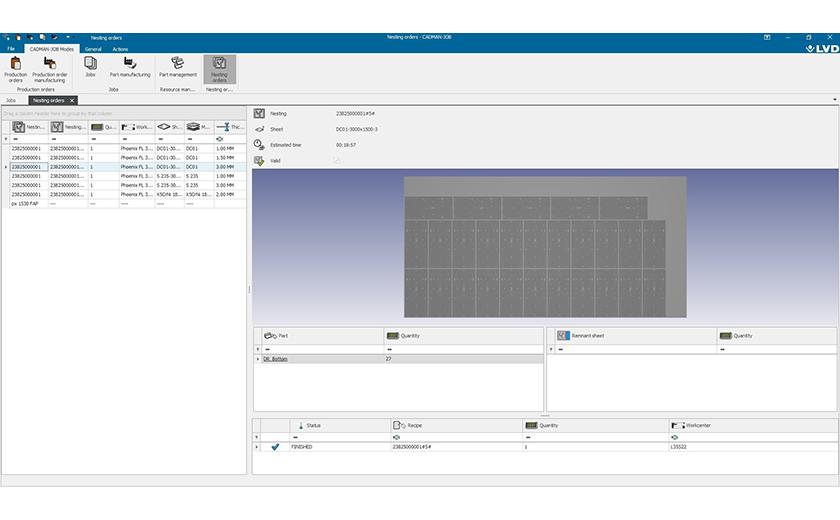The width and height of the screenshot is (840, 520).
Task: Switch to the Jobs document tab
Action: pyautogui.click(x=11, y=101)
